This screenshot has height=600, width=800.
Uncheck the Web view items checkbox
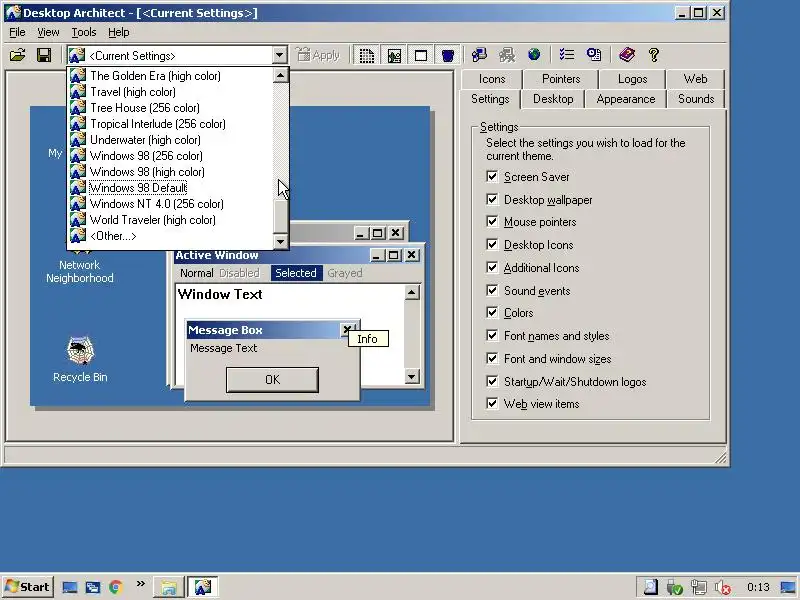[x=492, y=404]
